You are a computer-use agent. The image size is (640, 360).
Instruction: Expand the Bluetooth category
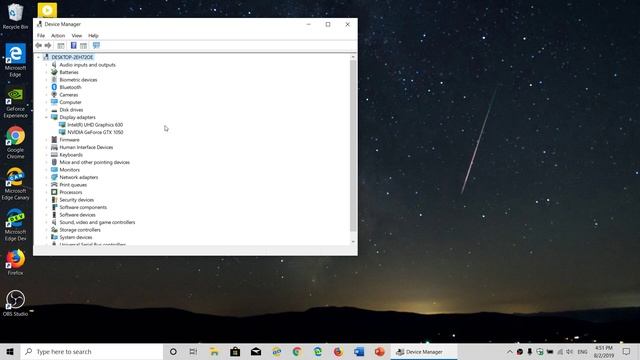pyautogui.click(x=46, y=87)
